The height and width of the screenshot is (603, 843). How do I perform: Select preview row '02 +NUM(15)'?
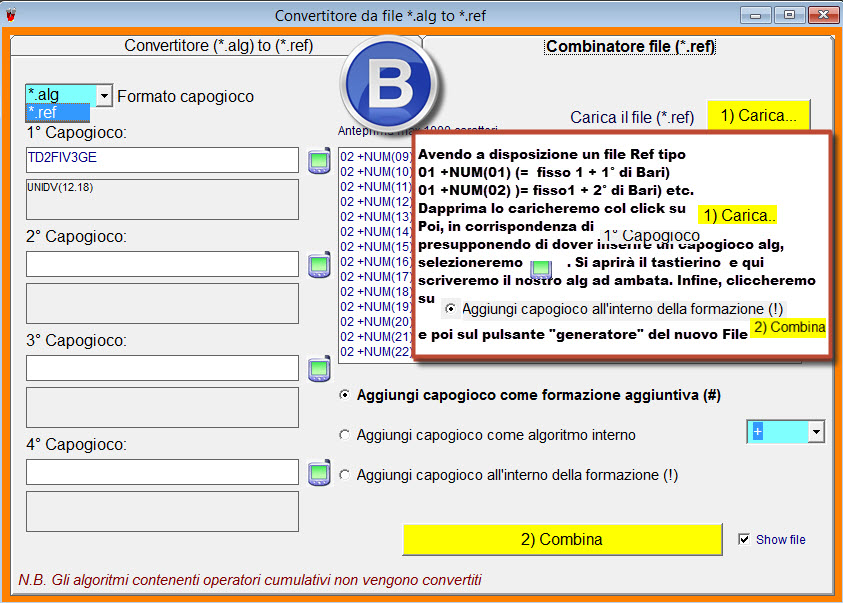(x=376, y=247)
